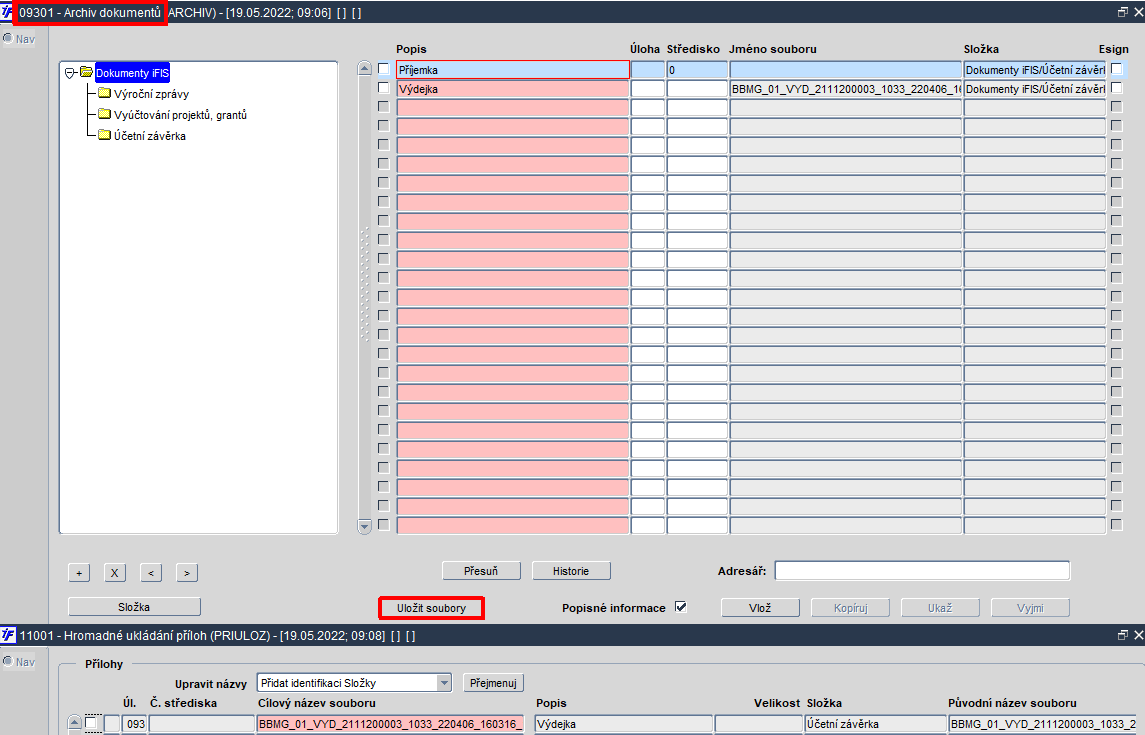
Task: Open the Účetní závěrka folder
Action: tap(149, 136)
